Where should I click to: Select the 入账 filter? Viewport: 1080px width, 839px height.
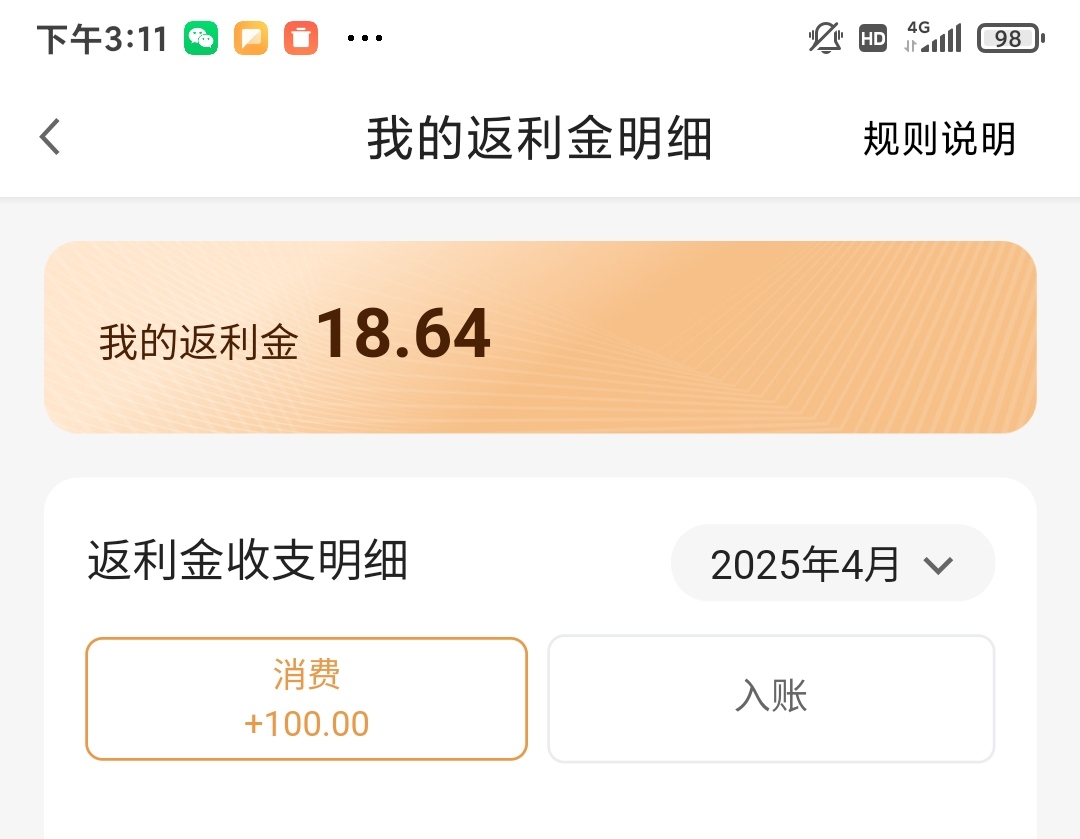coord(771,698)
